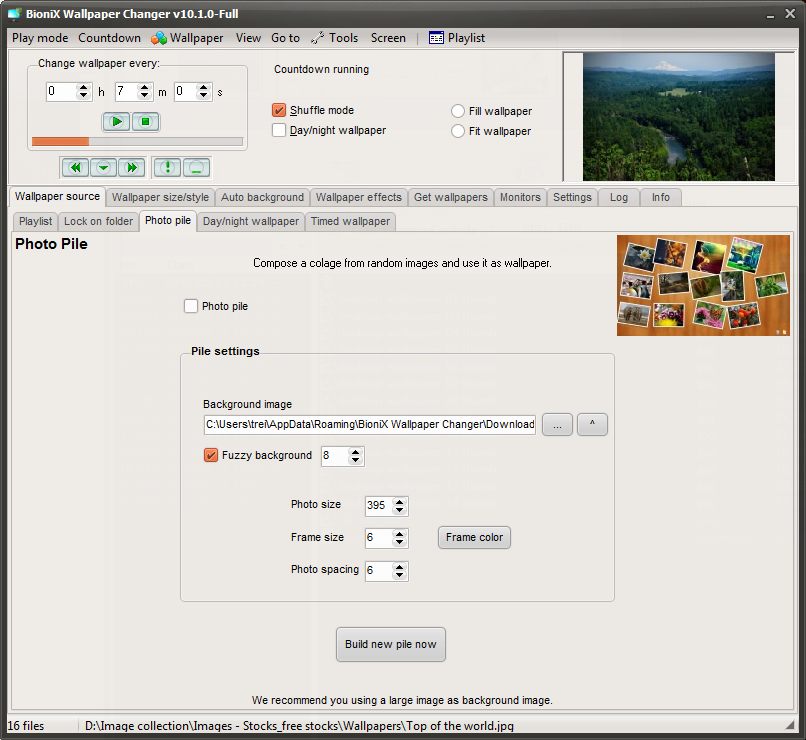806x740 pixels.
Task: Switch to Wallpaper size/style tab
Action: pyautogui.click(x=160, y=197)
